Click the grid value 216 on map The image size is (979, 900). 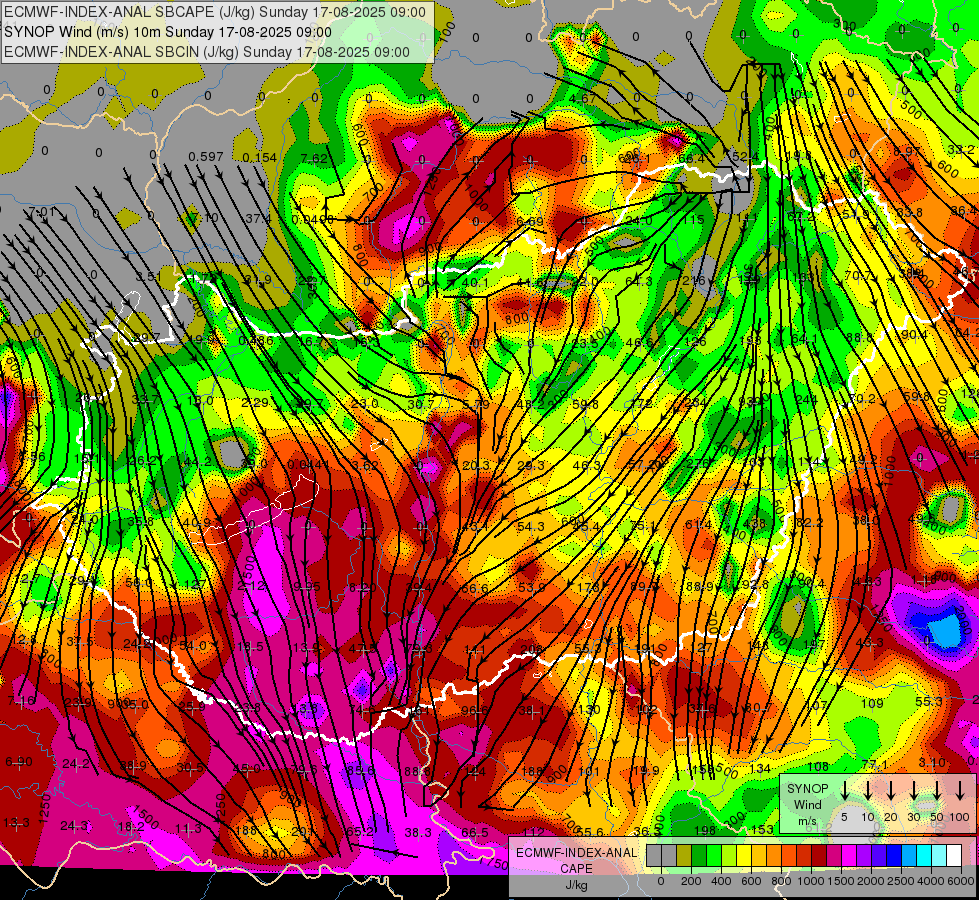click(693, 280)
